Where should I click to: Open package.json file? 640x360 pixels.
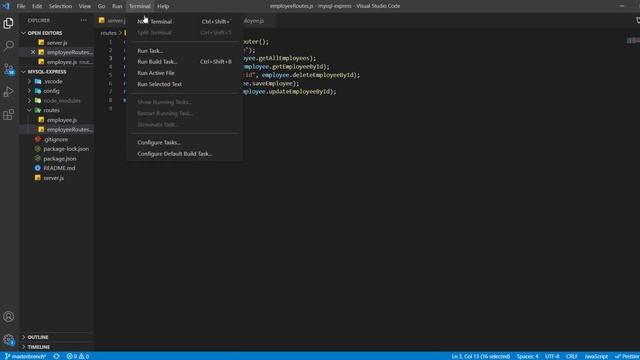pyautogui.click(x=60, y=158)
